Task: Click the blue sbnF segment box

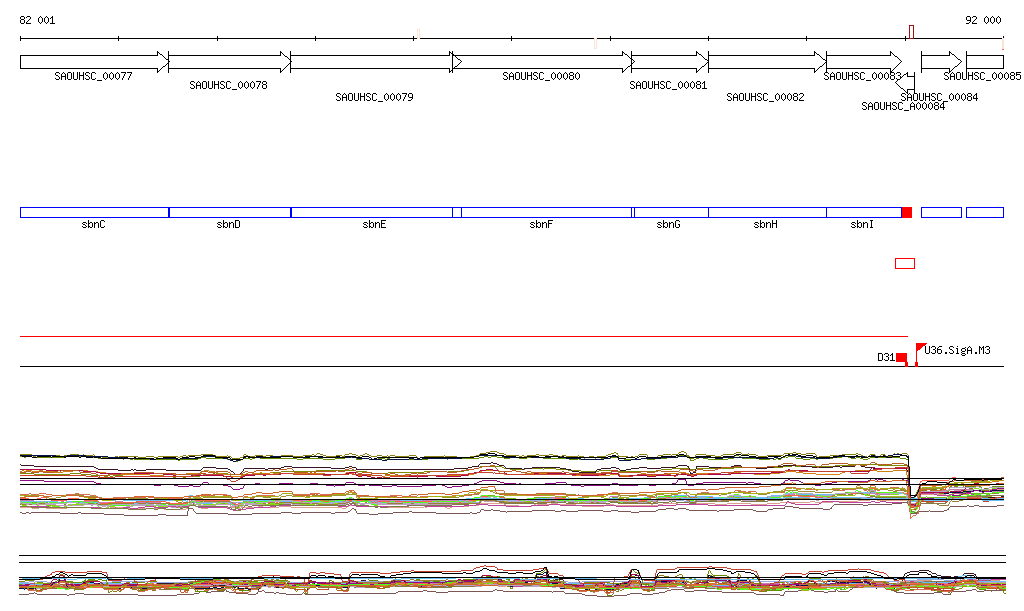Action: point(545,212)
